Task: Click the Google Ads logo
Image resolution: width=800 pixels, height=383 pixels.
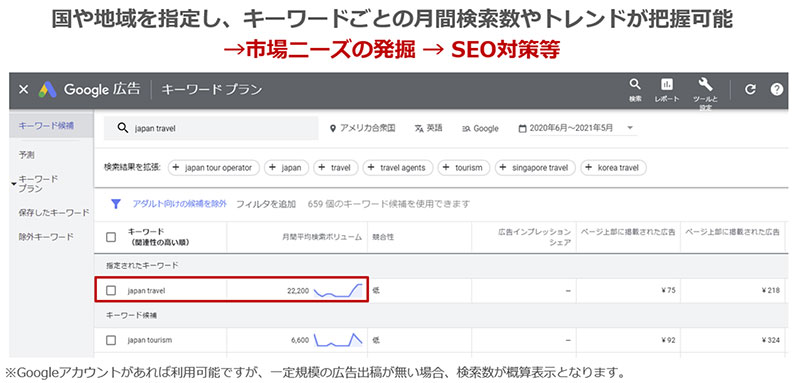Action: (x=48, y=90)
